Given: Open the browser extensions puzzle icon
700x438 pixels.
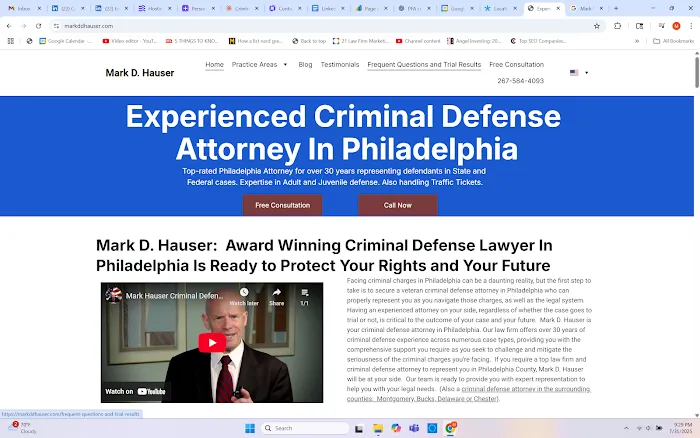Looking at the screenshot, I should 617,26.
